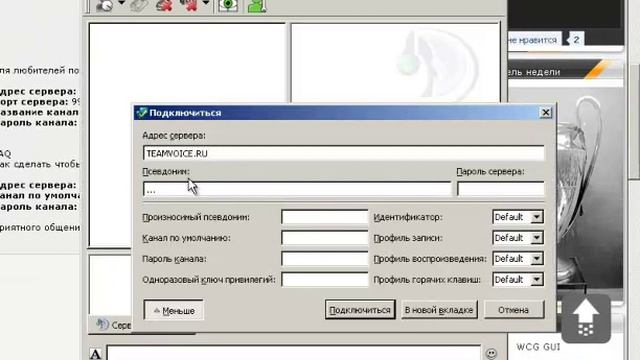Click into the Псевдоним input field
640x360 pixels.
(x=297, y=189)
